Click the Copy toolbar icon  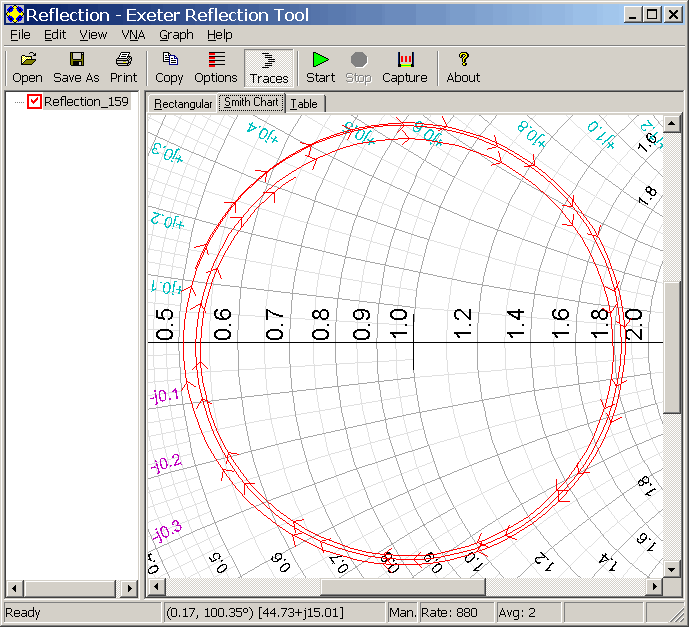pos(170,59)
